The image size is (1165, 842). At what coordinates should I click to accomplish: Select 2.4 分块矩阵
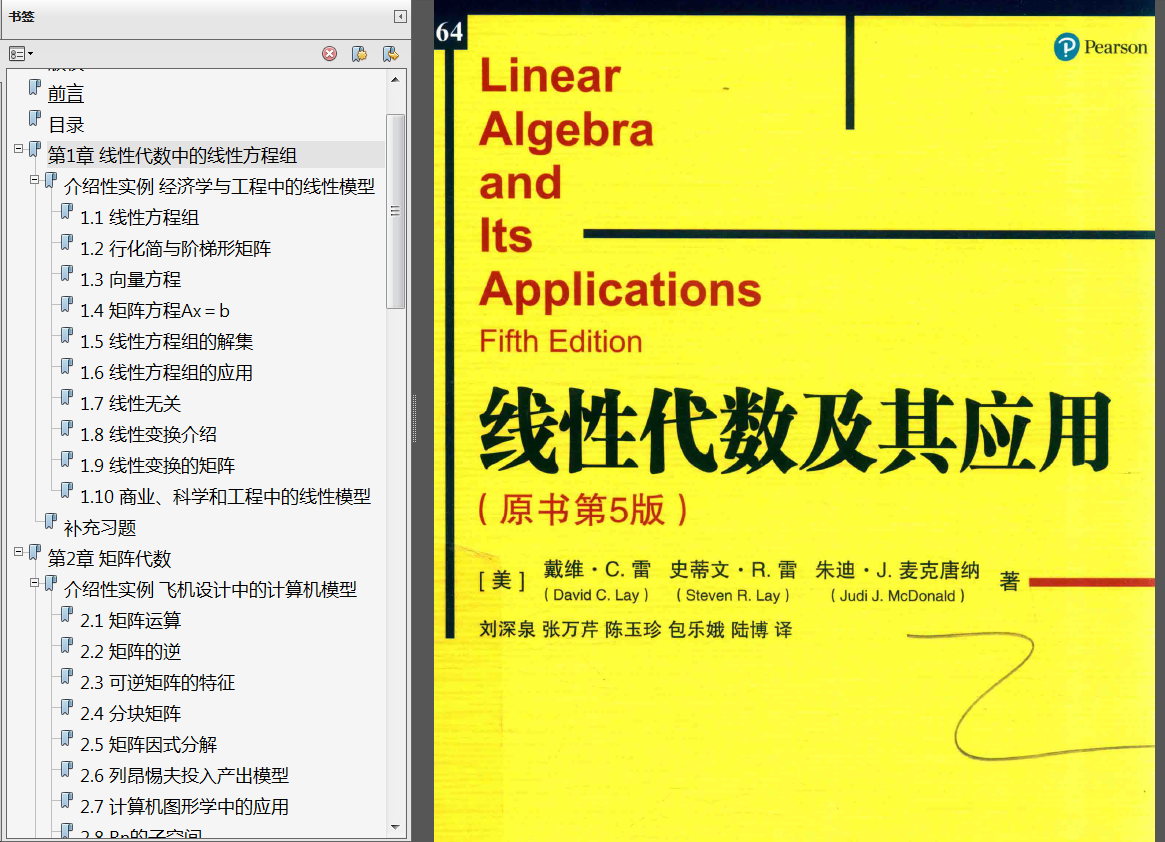tap(131, 713)
